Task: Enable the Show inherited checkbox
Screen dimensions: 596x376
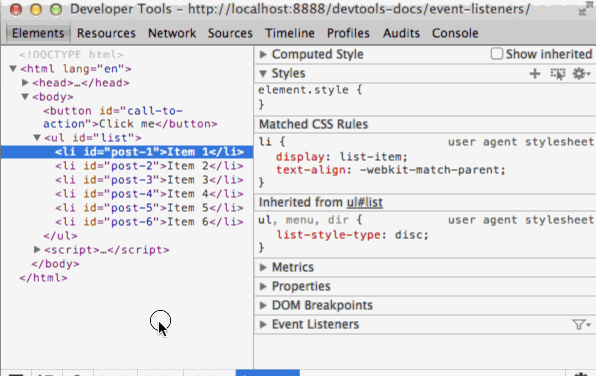Action: tap(496, 54)
